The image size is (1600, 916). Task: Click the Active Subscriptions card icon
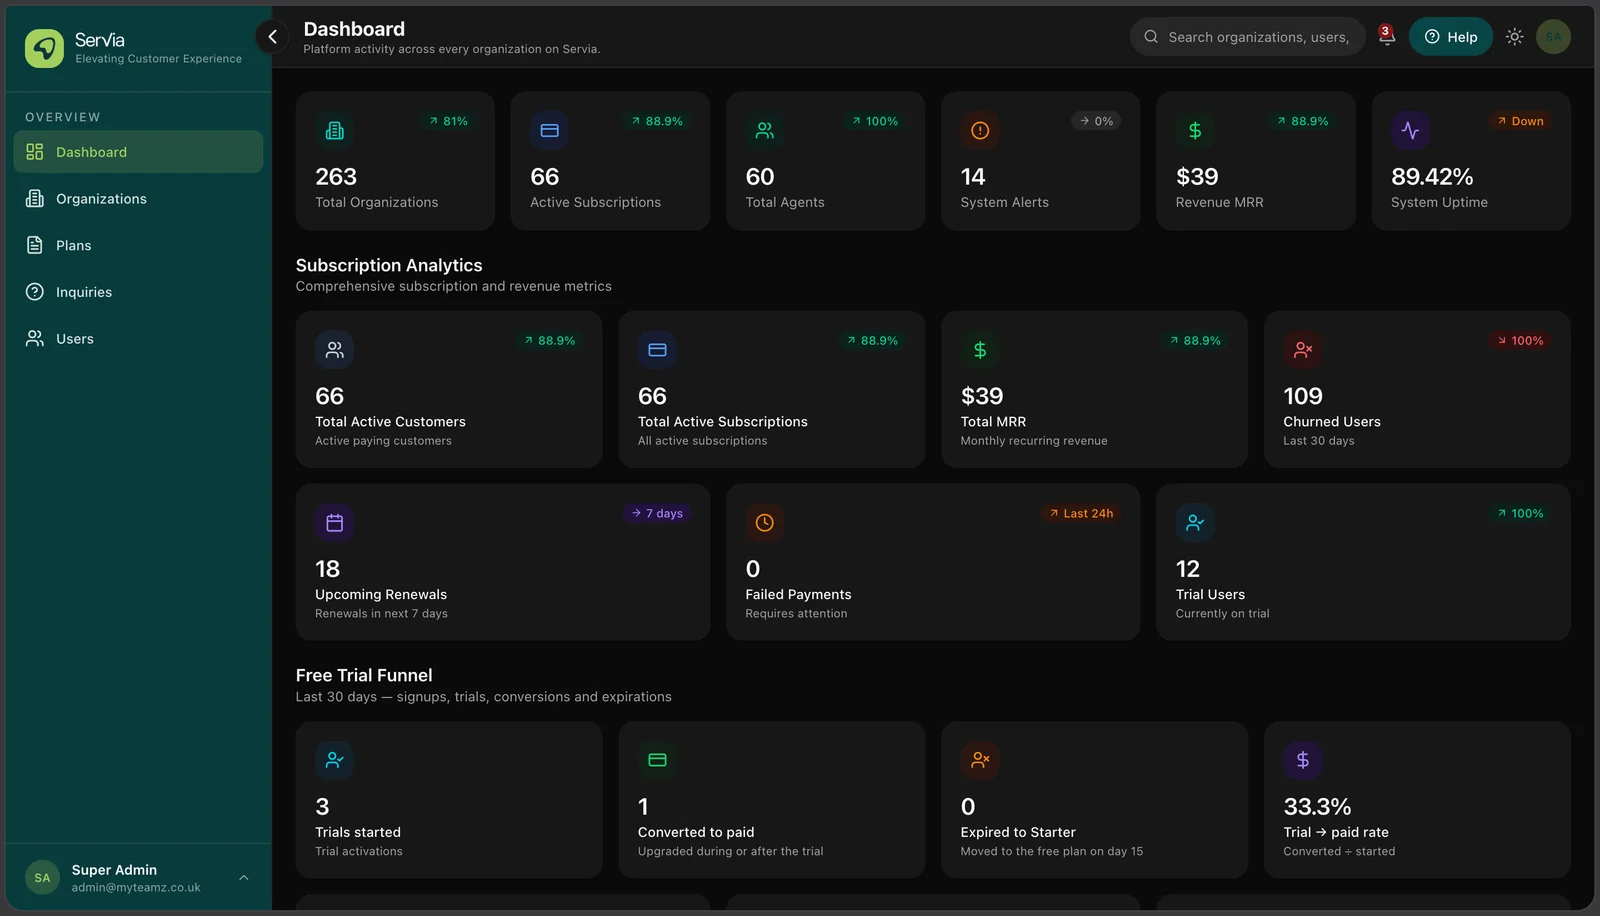point(549,130)
